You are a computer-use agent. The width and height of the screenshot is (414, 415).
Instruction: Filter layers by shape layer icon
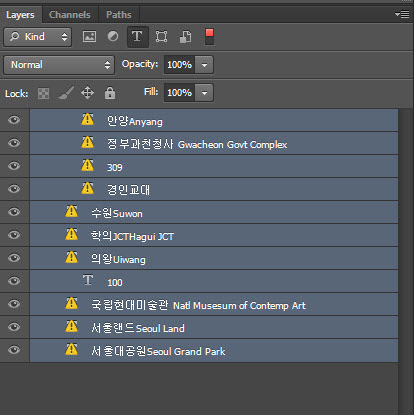click(161, 36)
